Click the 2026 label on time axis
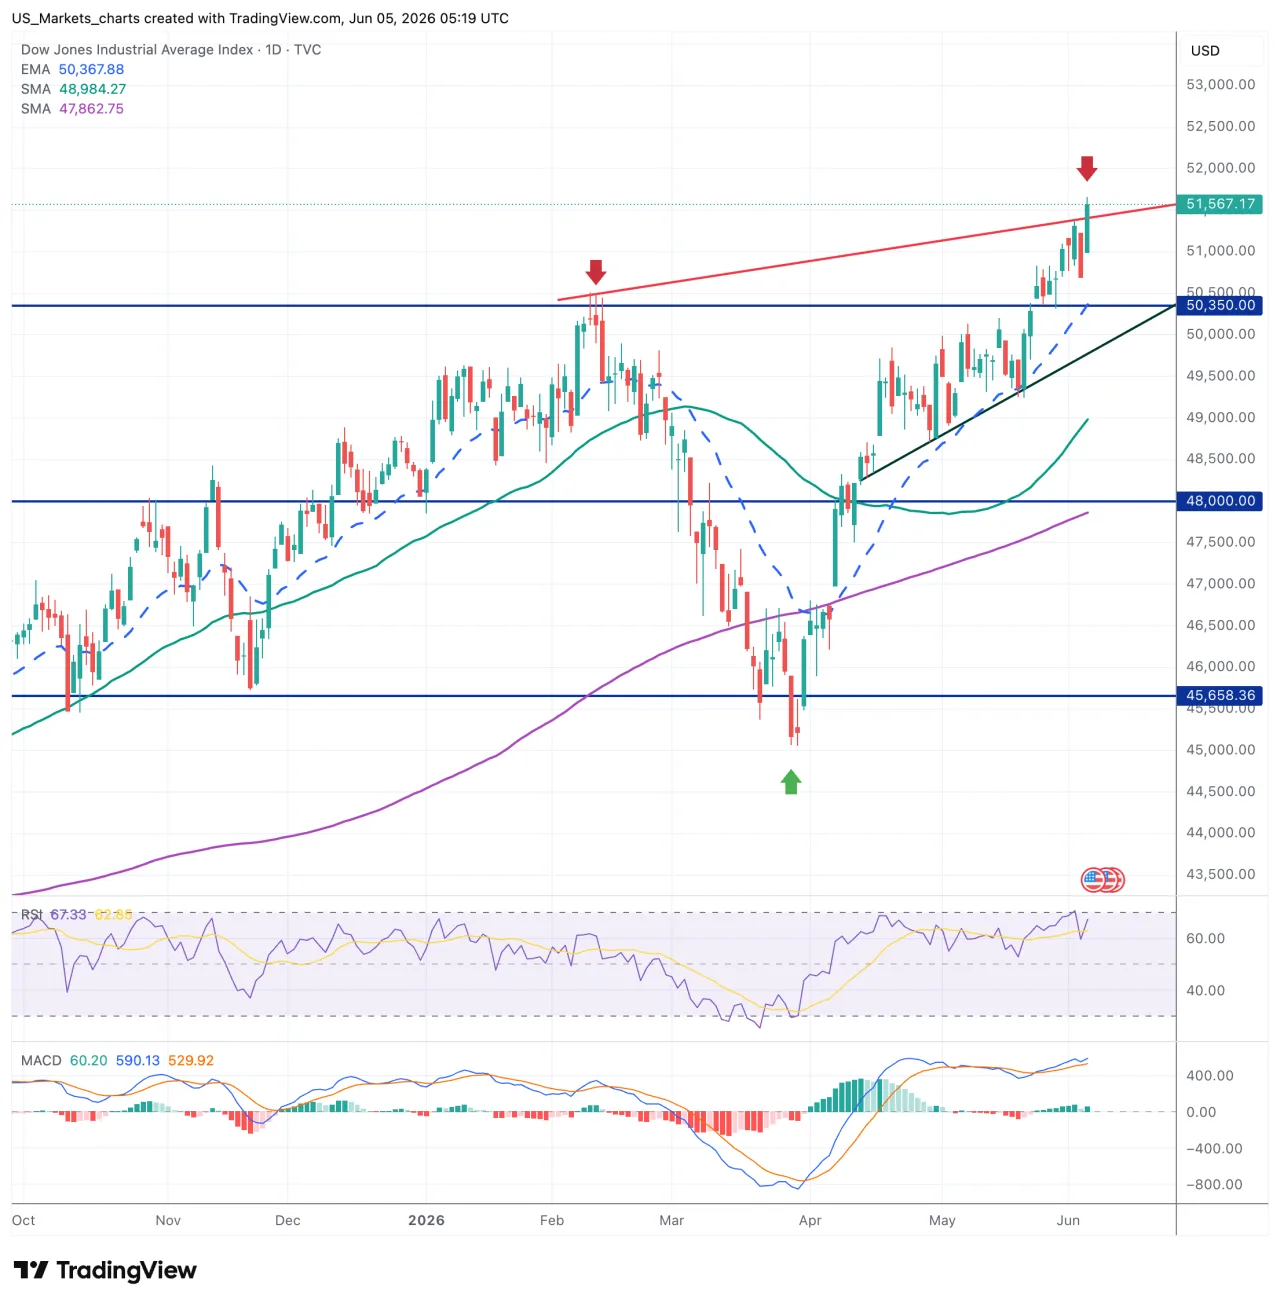 [x=426, y=1221]
